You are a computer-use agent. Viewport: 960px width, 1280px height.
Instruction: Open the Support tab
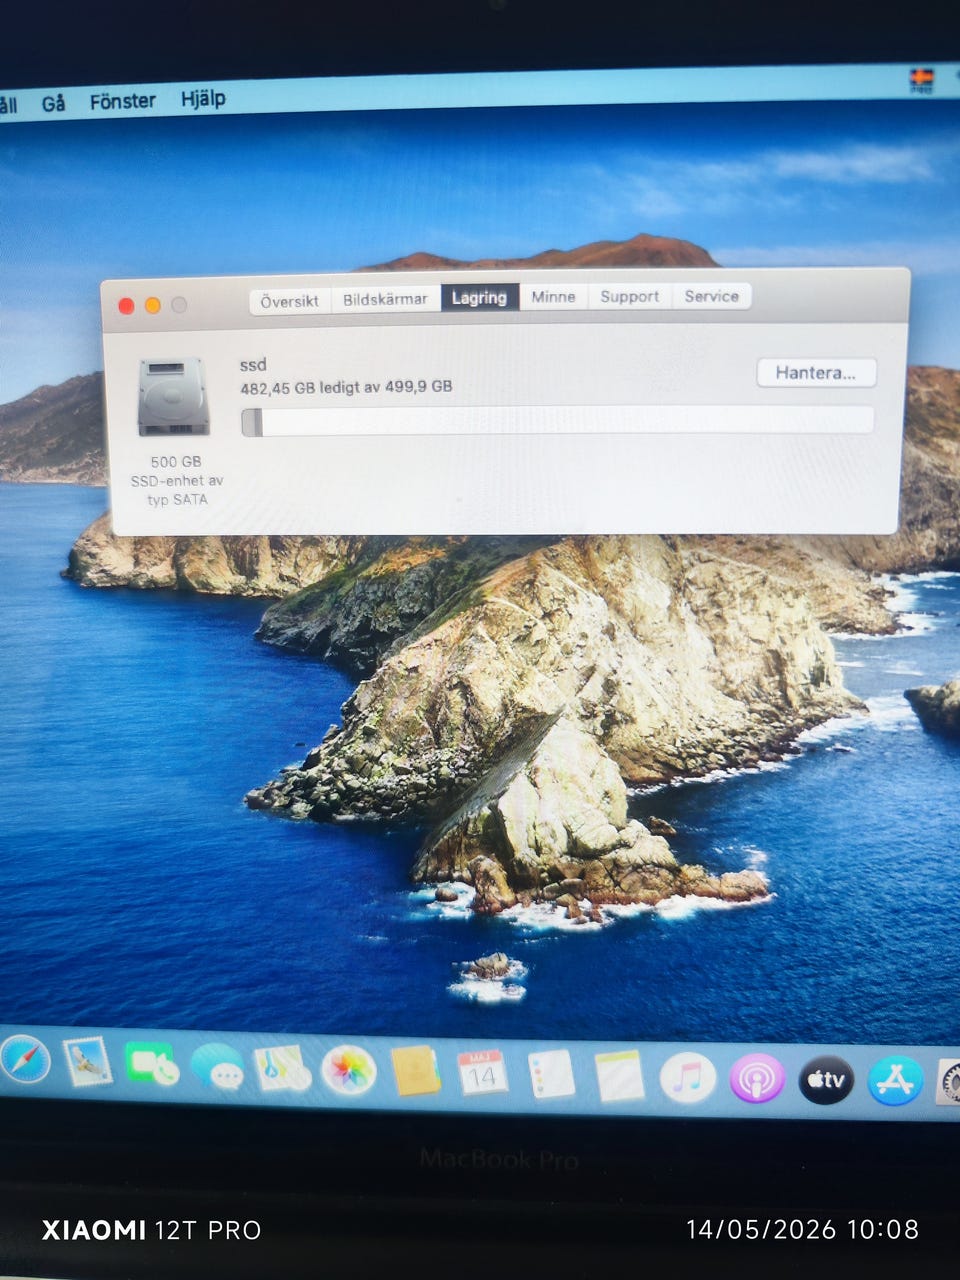pos(629,296)
